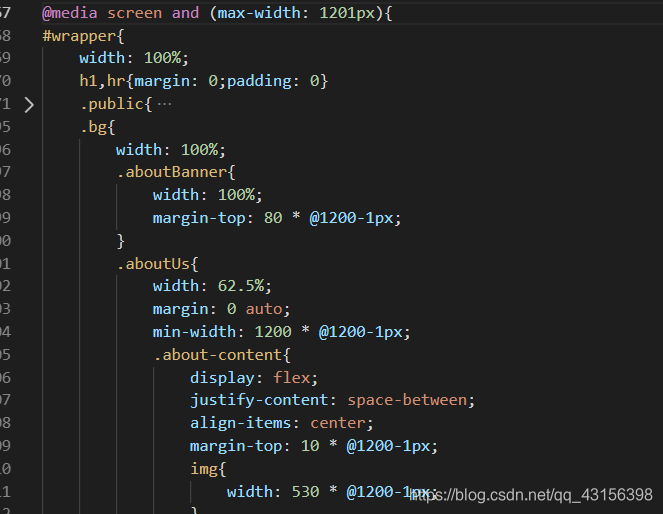Click the 'img{' selector
Screen dimensions: 663x514
tap(208, 469)
